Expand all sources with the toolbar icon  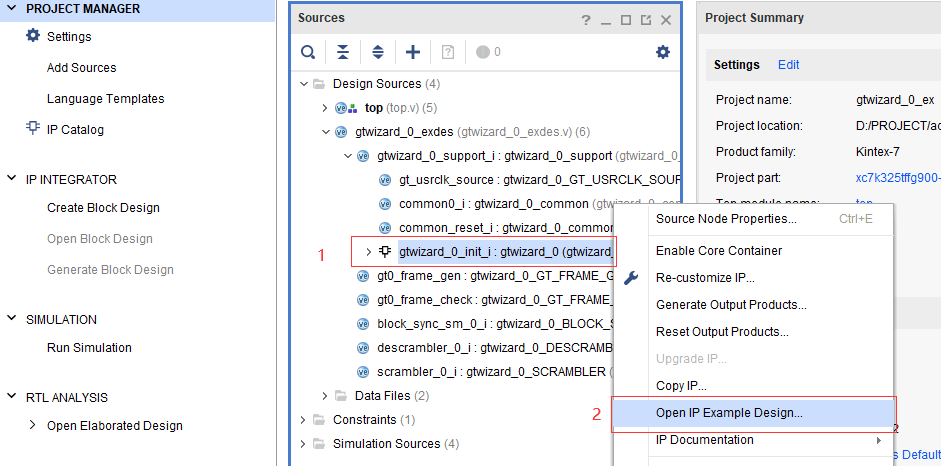[377, 53]
